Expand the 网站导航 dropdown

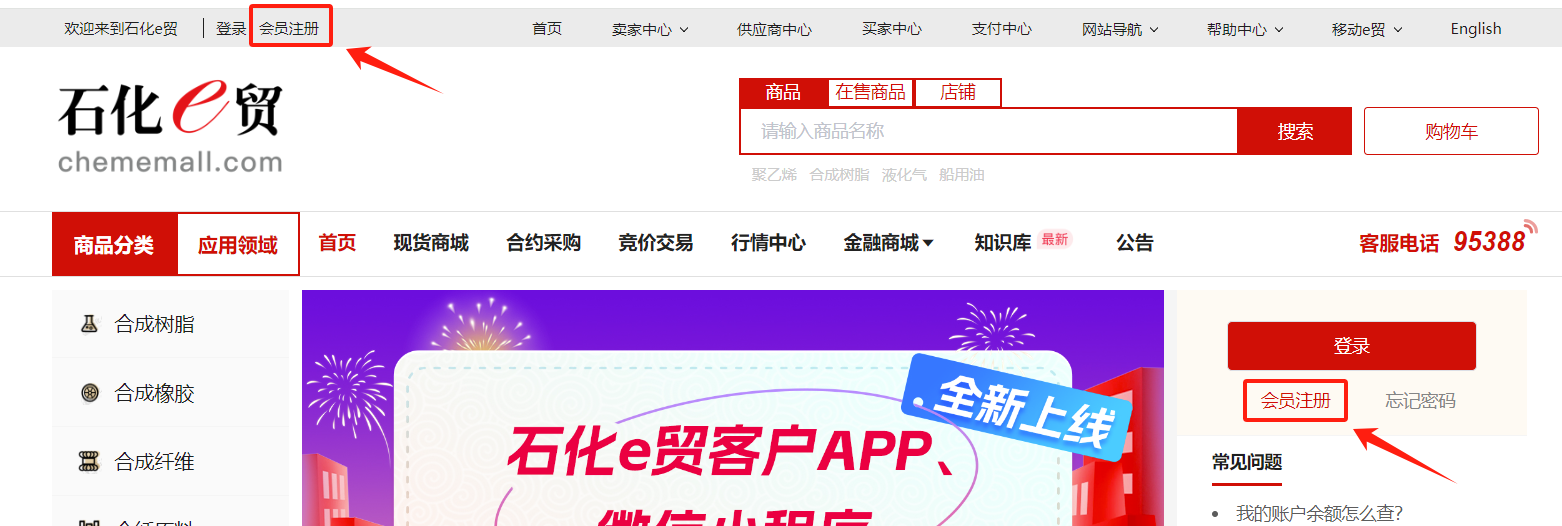tap(1121, 29)
